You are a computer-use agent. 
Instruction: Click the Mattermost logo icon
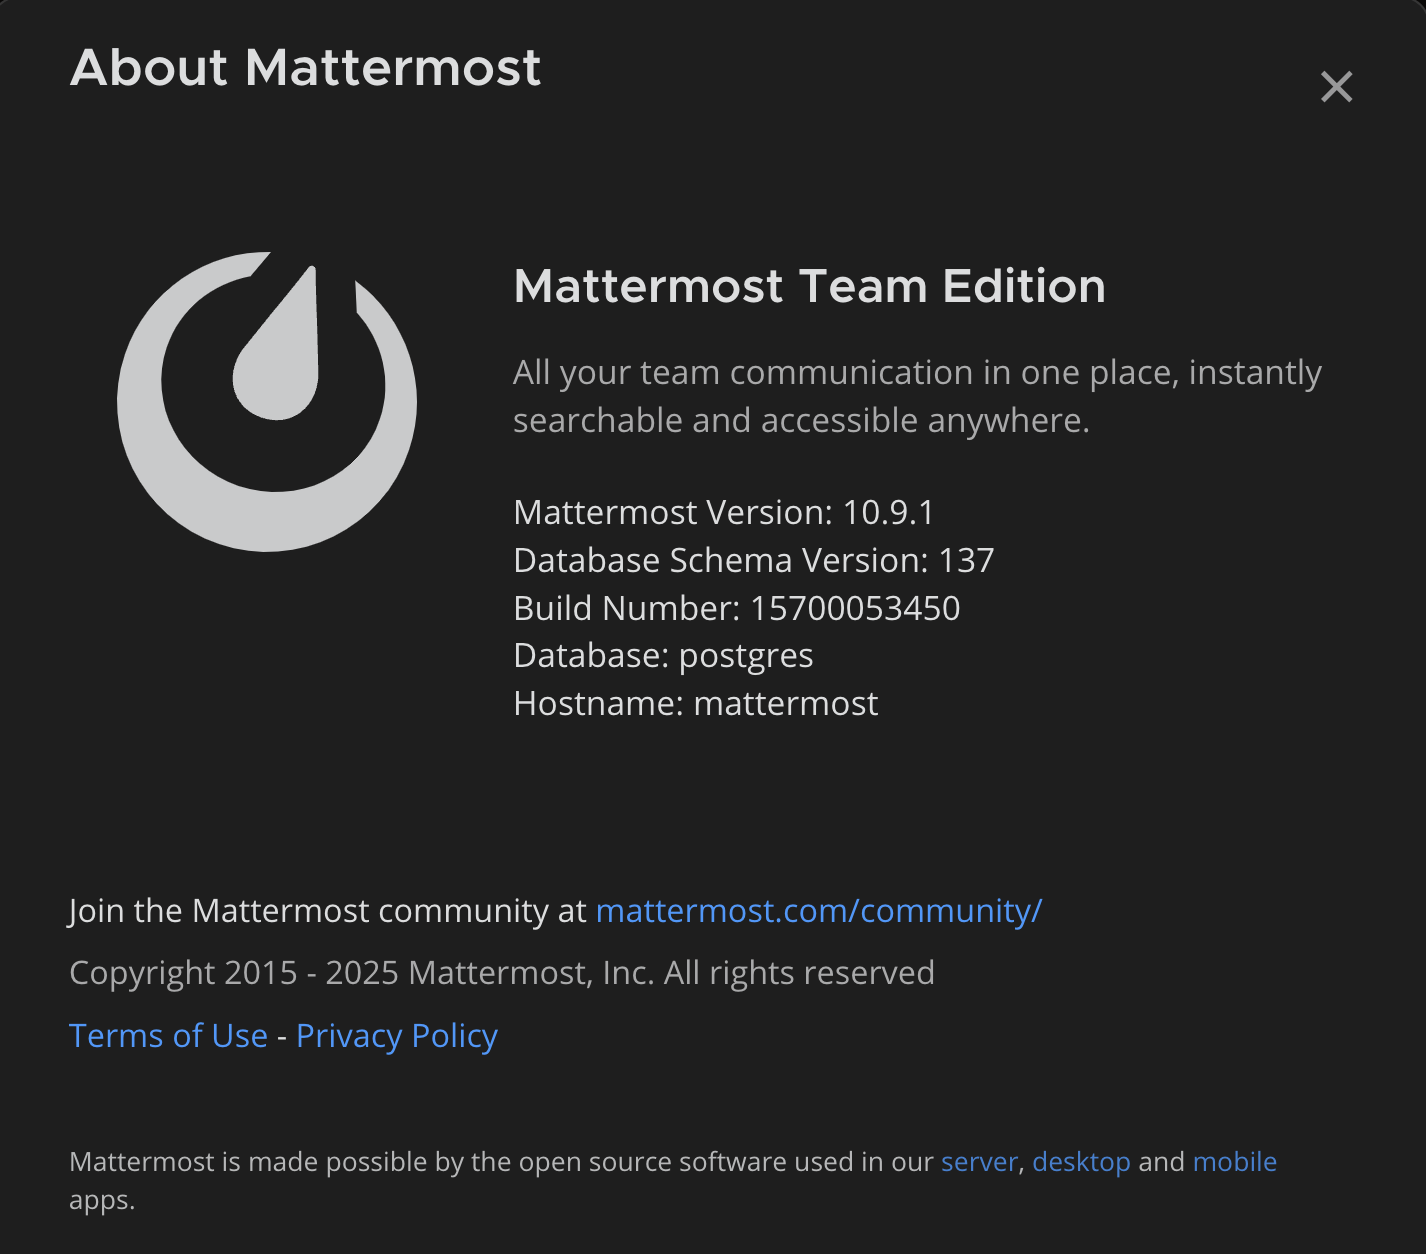point(268,400)
